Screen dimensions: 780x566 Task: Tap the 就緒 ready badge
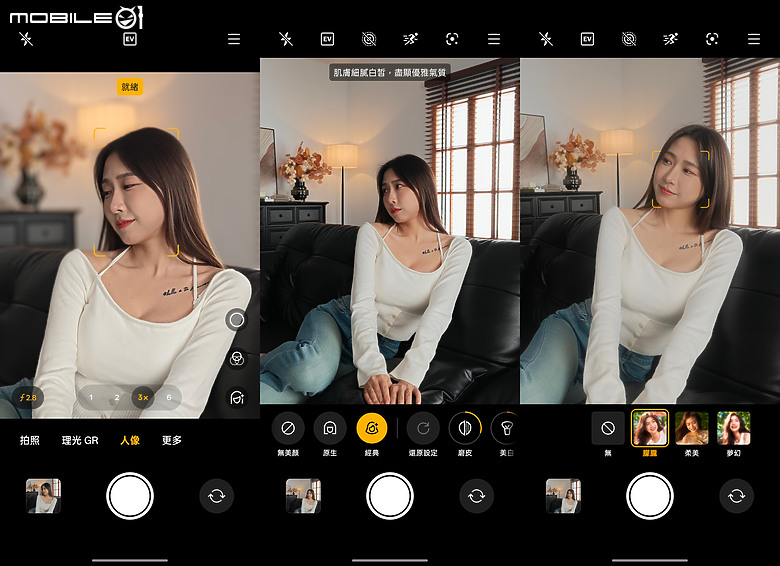pyautogui.click(x=130, y=87)
